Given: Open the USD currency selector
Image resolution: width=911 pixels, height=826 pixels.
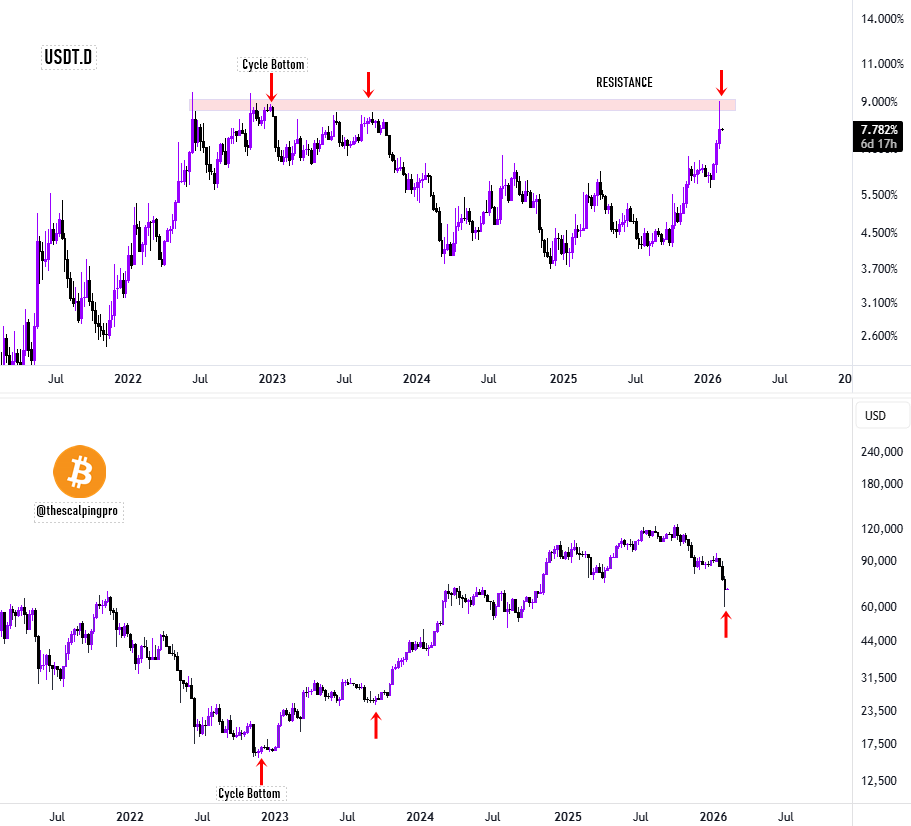Looking at the screenshot, I should pos(875,415).
